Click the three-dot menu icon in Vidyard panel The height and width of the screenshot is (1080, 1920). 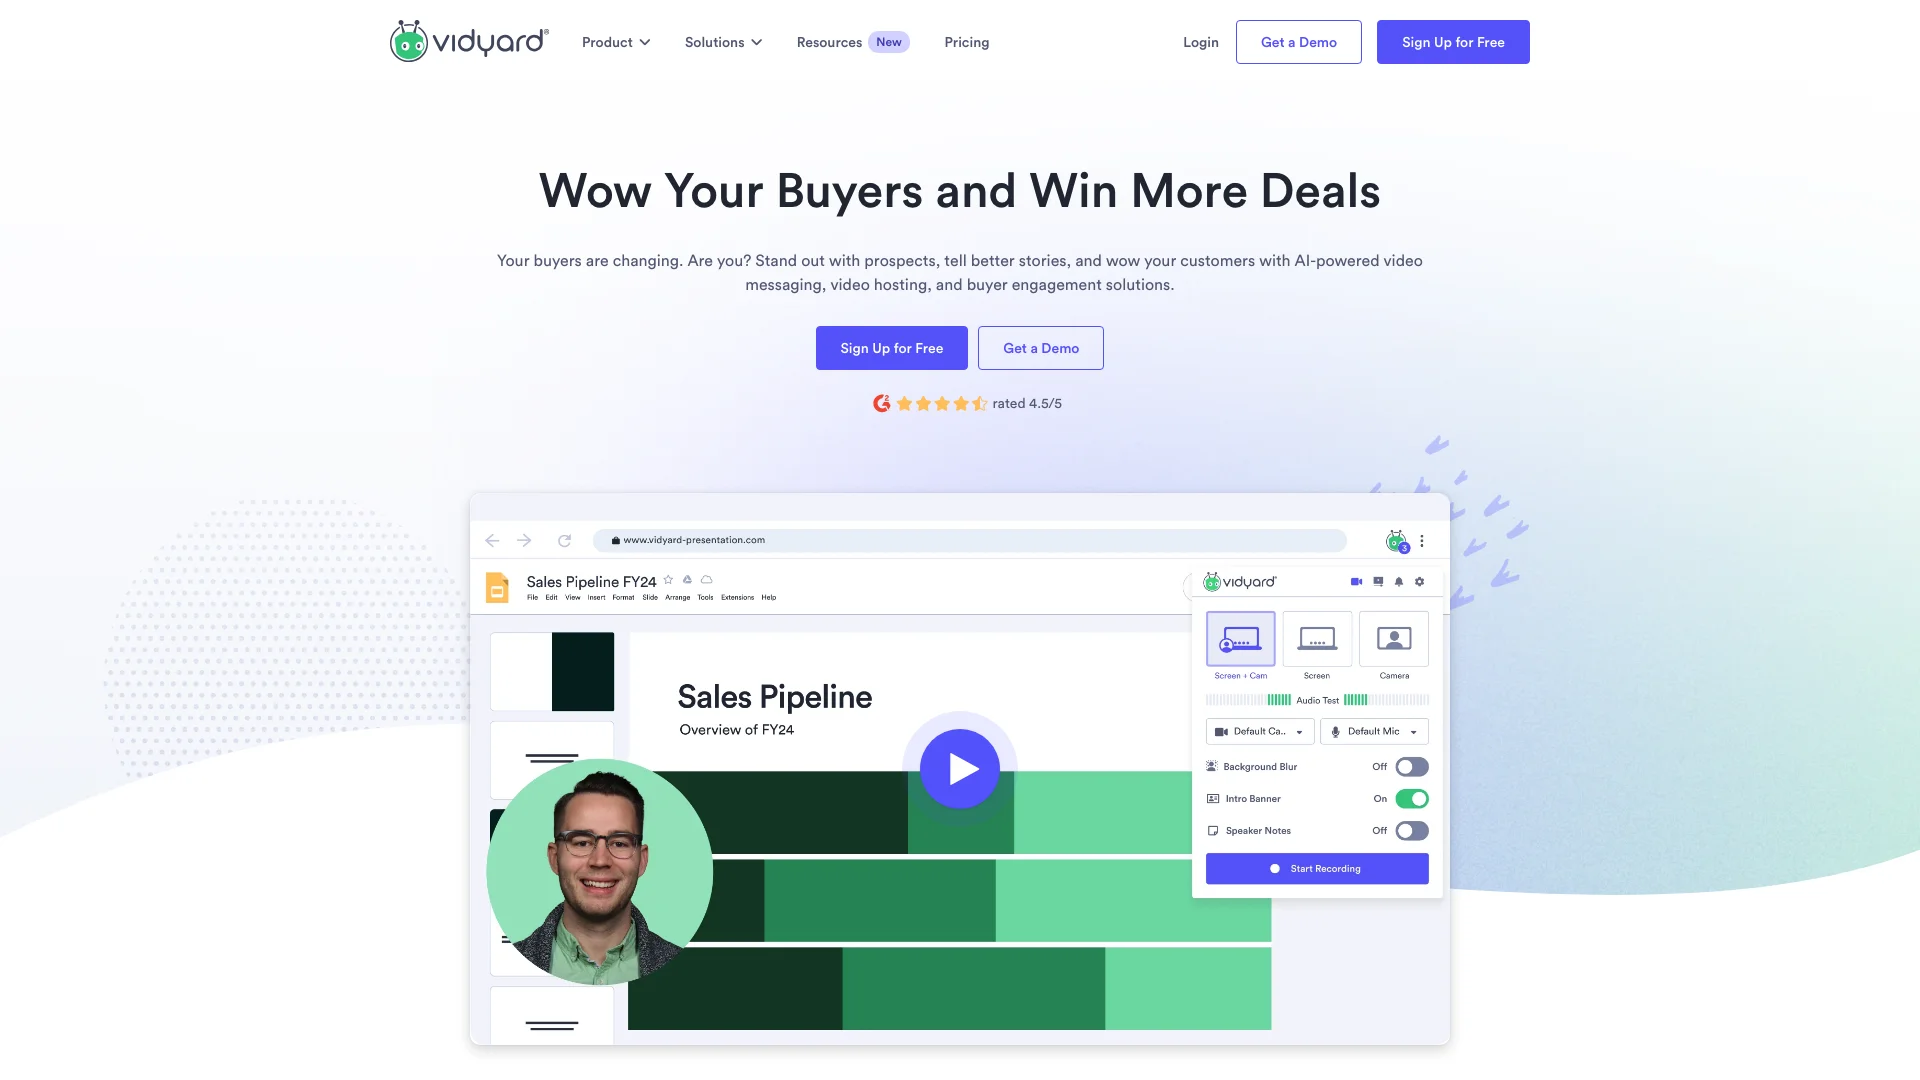[x=1422, y=539]
